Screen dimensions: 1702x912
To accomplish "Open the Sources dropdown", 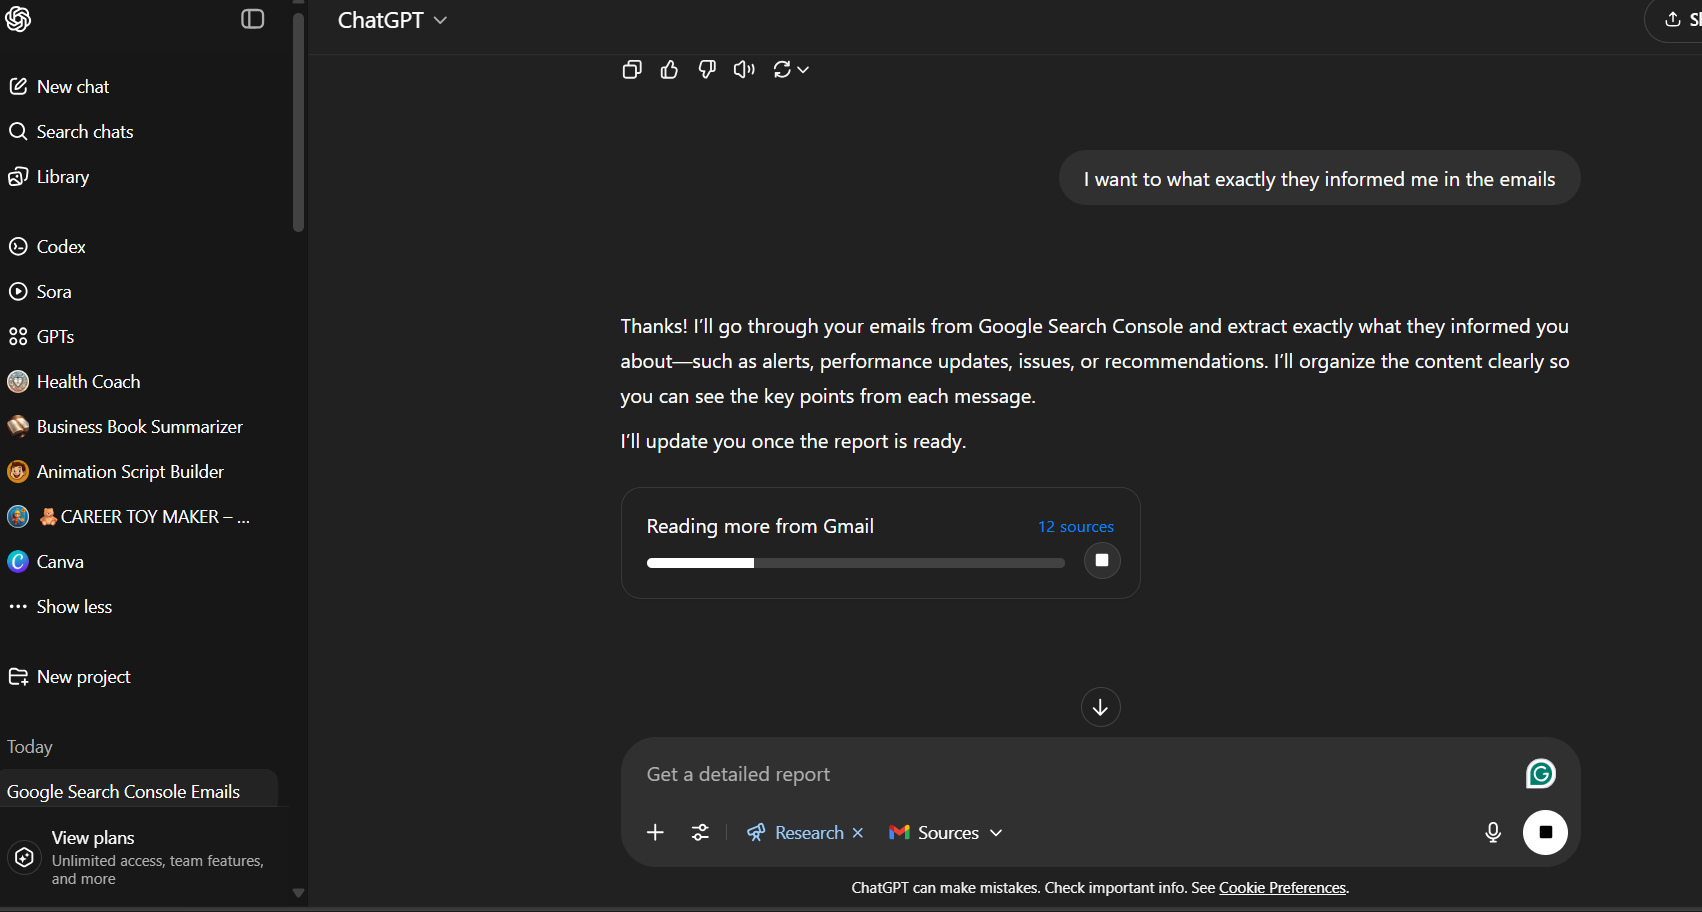I will click(946, 832).
